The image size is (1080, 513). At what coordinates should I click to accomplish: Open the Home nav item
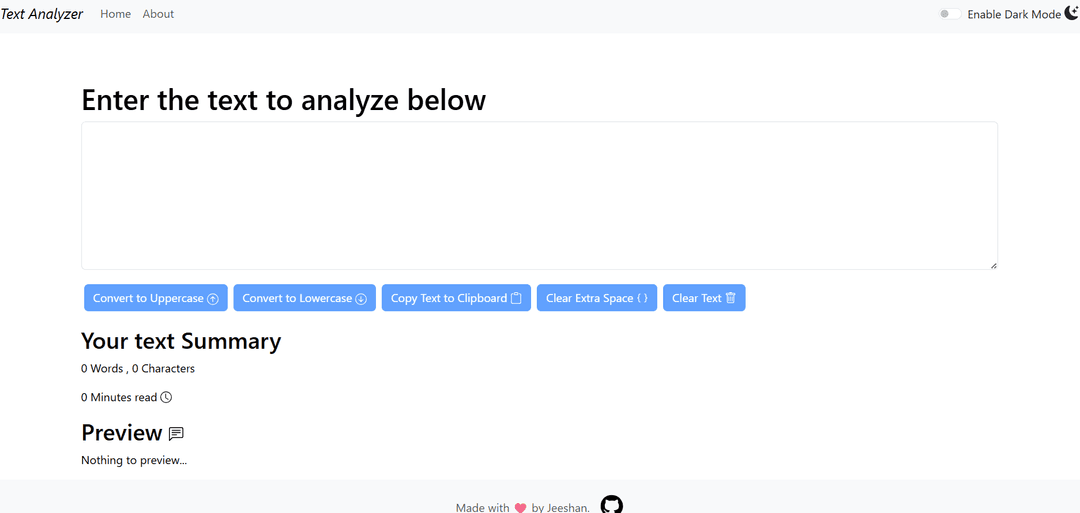[x=116, y=14]
